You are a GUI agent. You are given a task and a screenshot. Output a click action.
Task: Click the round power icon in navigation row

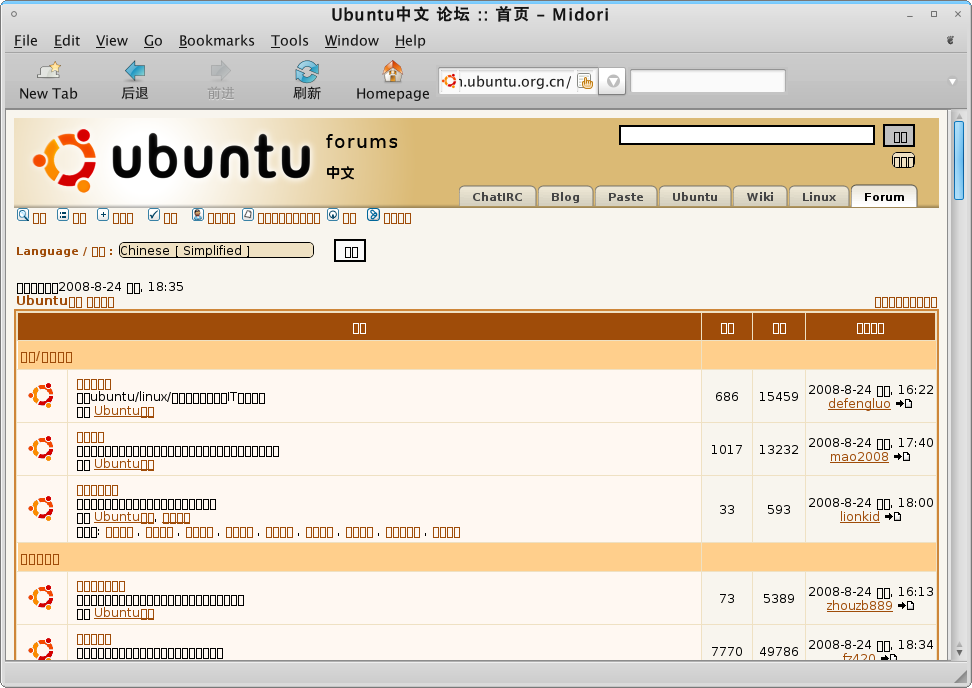coord(333,215)
